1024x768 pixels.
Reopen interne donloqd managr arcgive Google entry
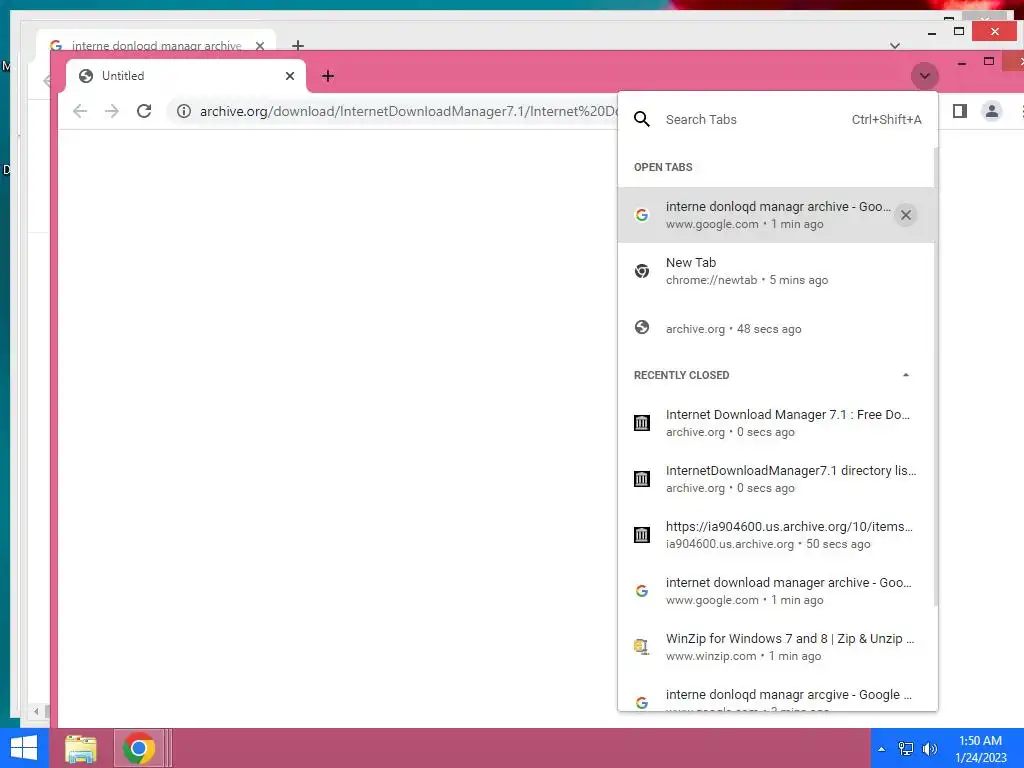[x=776, y=694]
